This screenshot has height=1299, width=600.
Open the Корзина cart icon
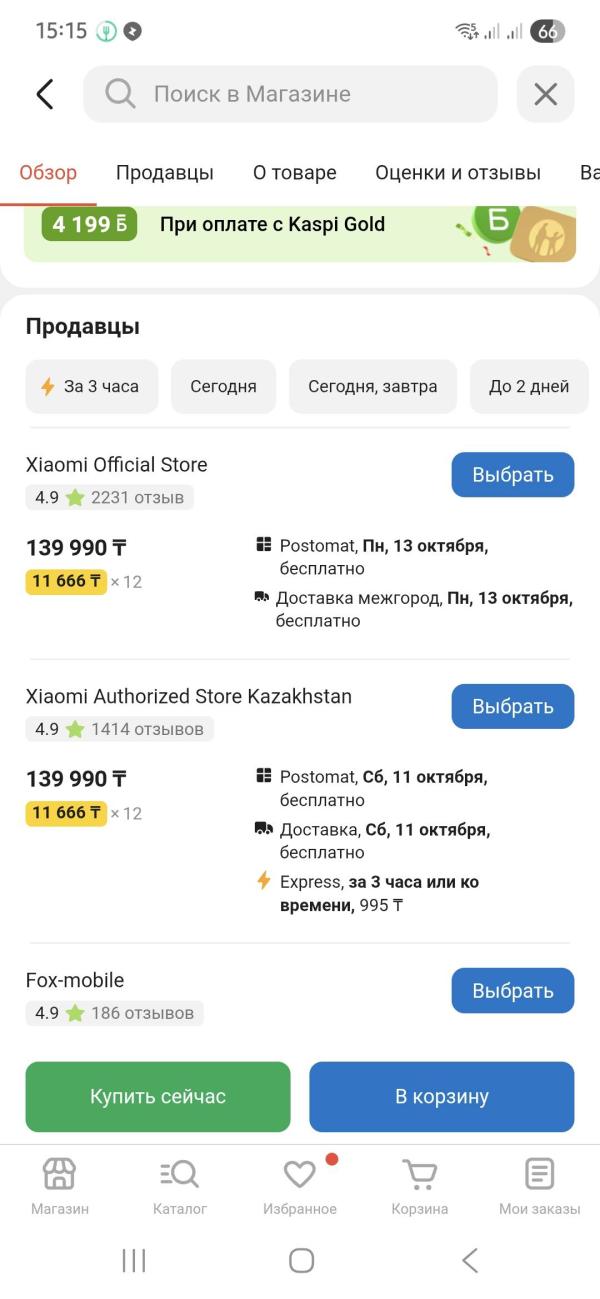tap(419, 1174)
